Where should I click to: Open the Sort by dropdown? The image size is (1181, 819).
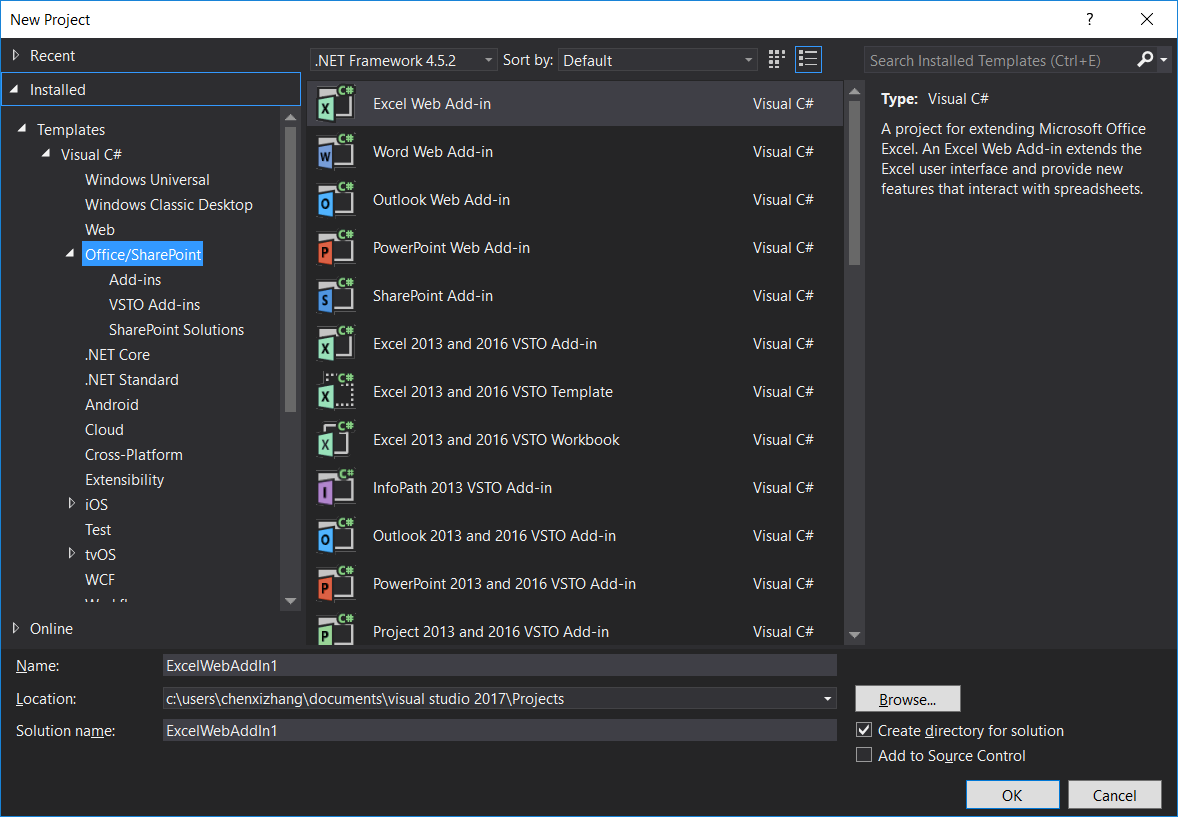coord(657,61)
